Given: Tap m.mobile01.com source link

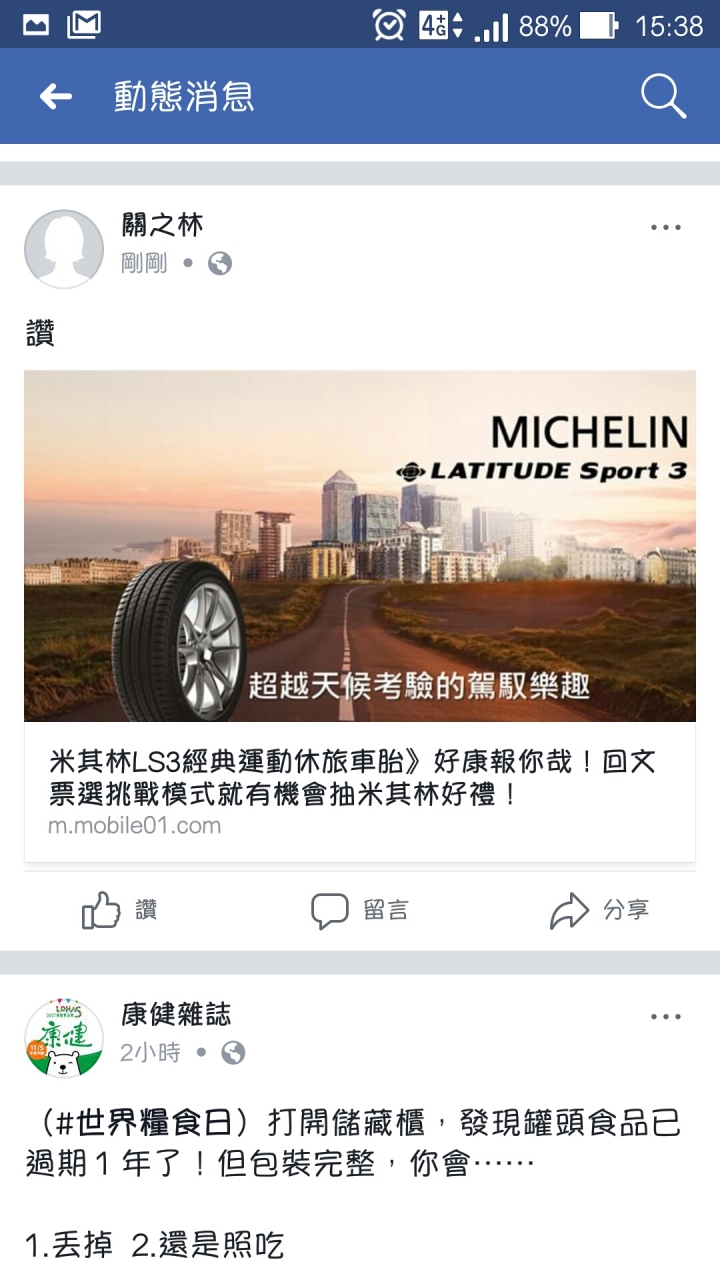Looking at the screenshot, I should click(134, 826).
